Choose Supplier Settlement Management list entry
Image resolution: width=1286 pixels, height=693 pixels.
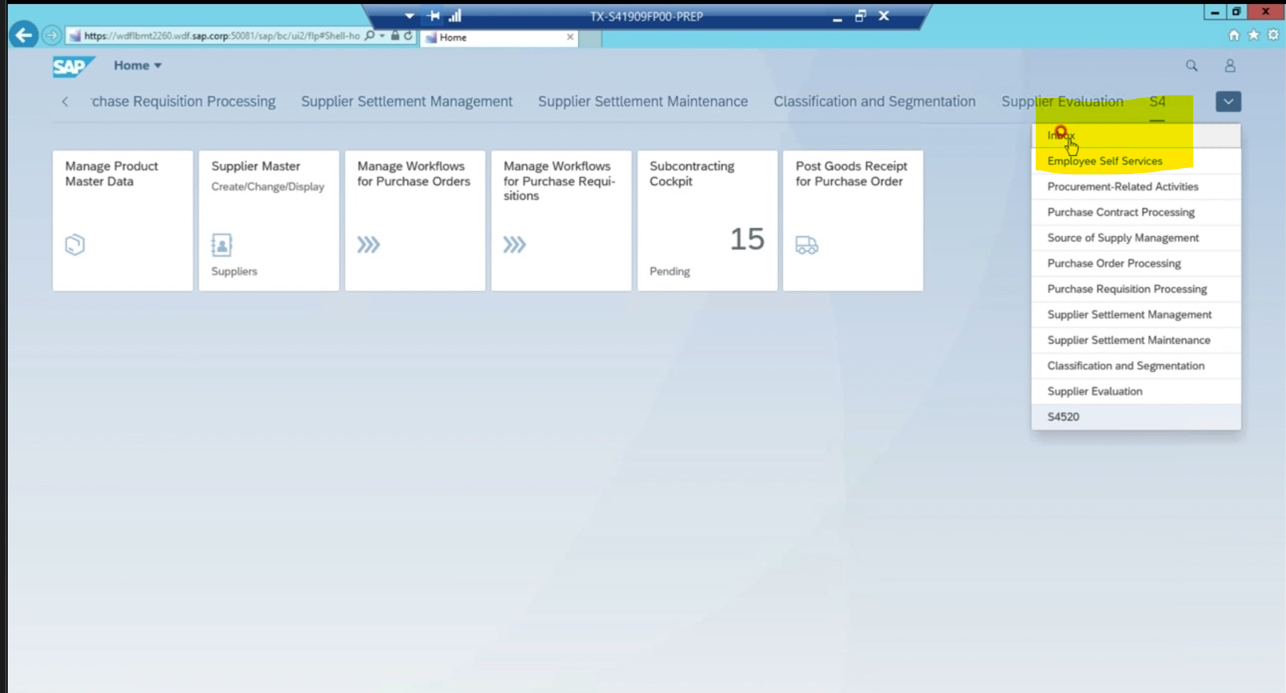(x=1136, y=314)
